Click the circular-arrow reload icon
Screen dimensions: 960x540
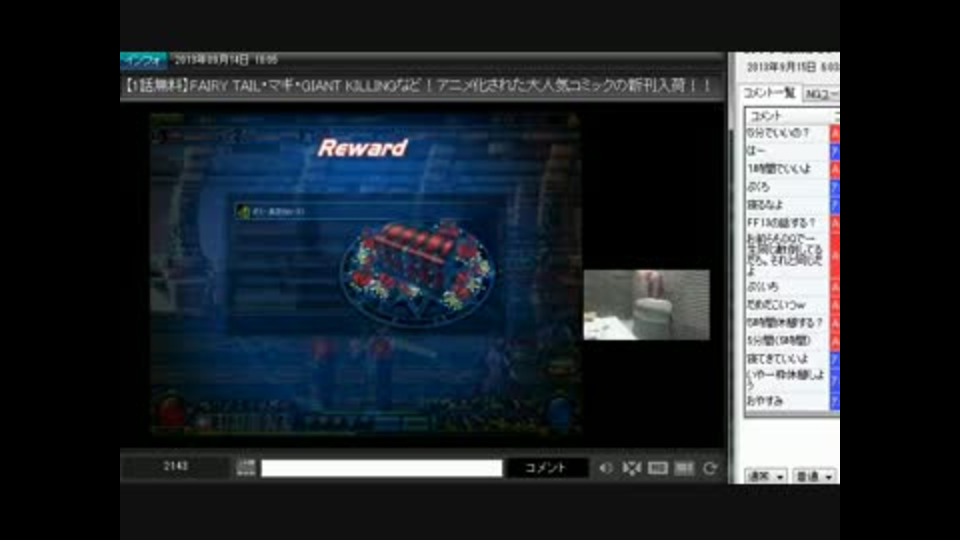710,468
